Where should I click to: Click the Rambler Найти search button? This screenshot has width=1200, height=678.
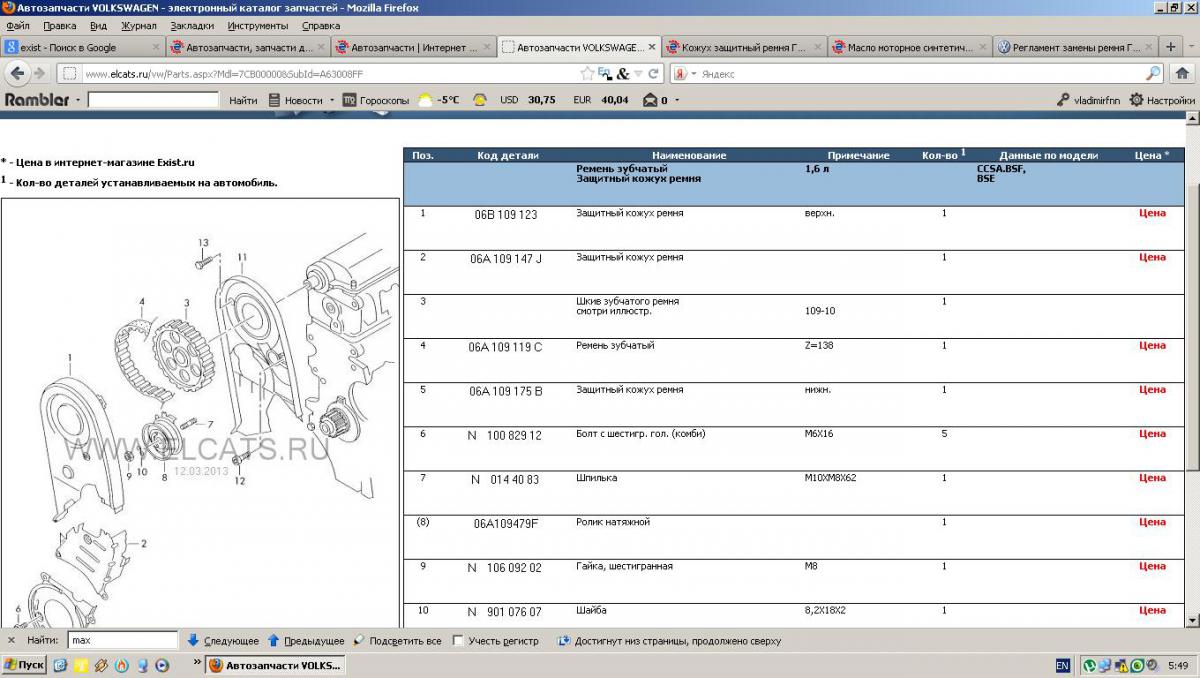point(243,100)
